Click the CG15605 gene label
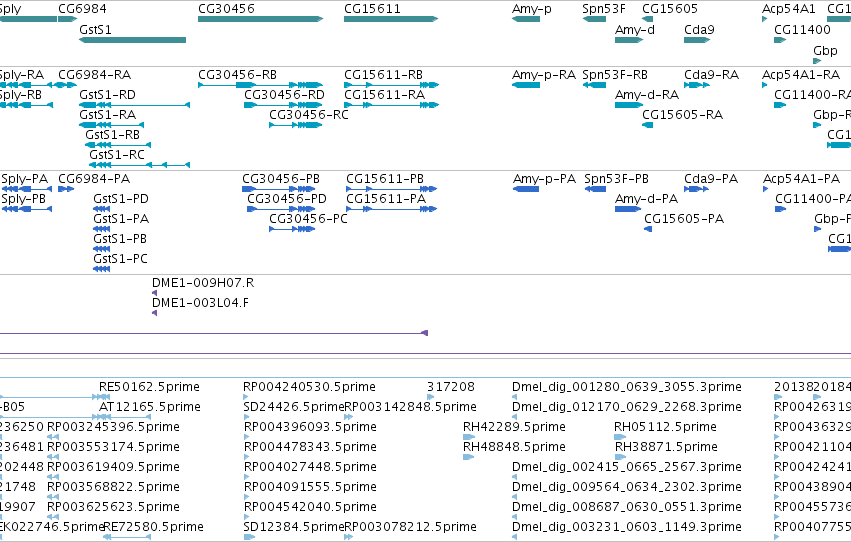This screenshot has width=851, height=542. [x=670, y=9]
